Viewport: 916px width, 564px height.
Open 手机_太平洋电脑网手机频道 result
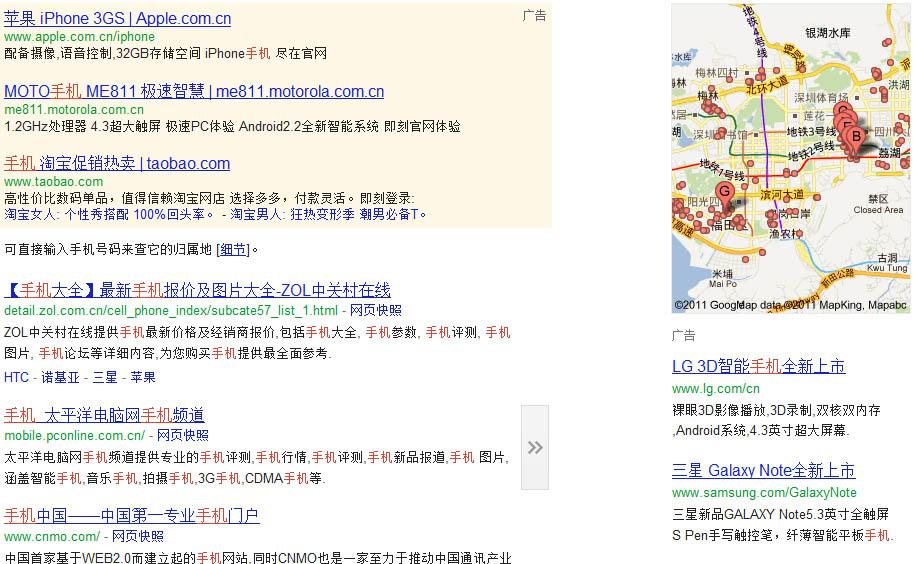[105, 415]
